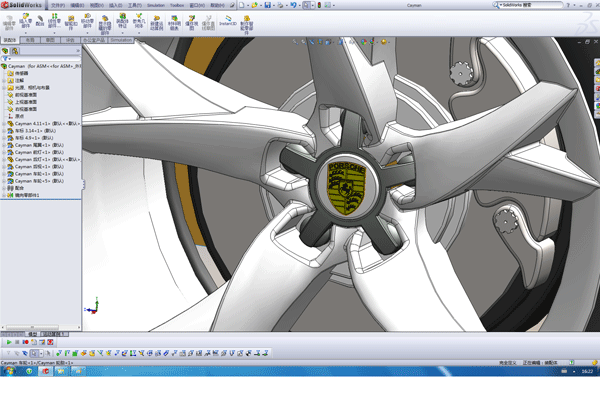Click the SolidWorks search input field
The image size is (600, 400).
(532, 5)
